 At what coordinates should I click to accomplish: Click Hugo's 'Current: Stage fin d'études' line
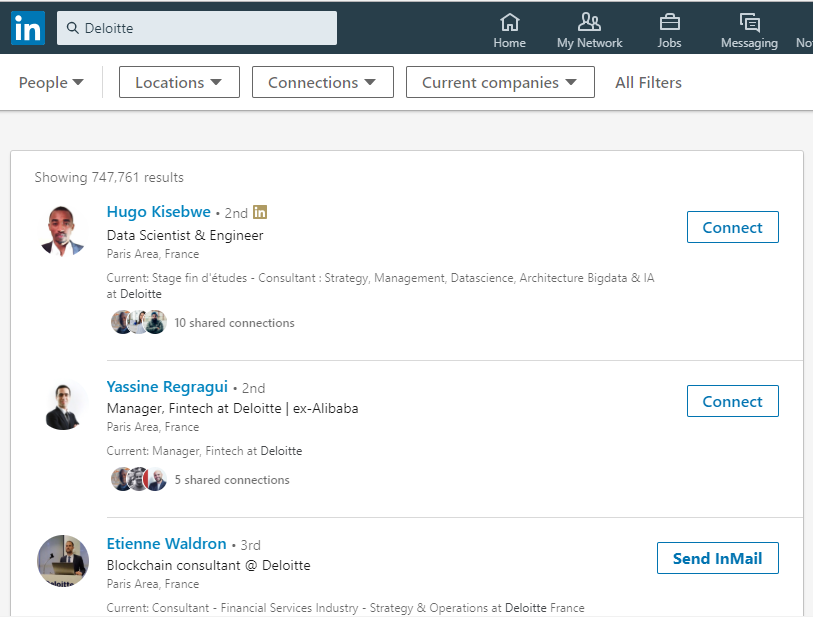tap(381, 286)
